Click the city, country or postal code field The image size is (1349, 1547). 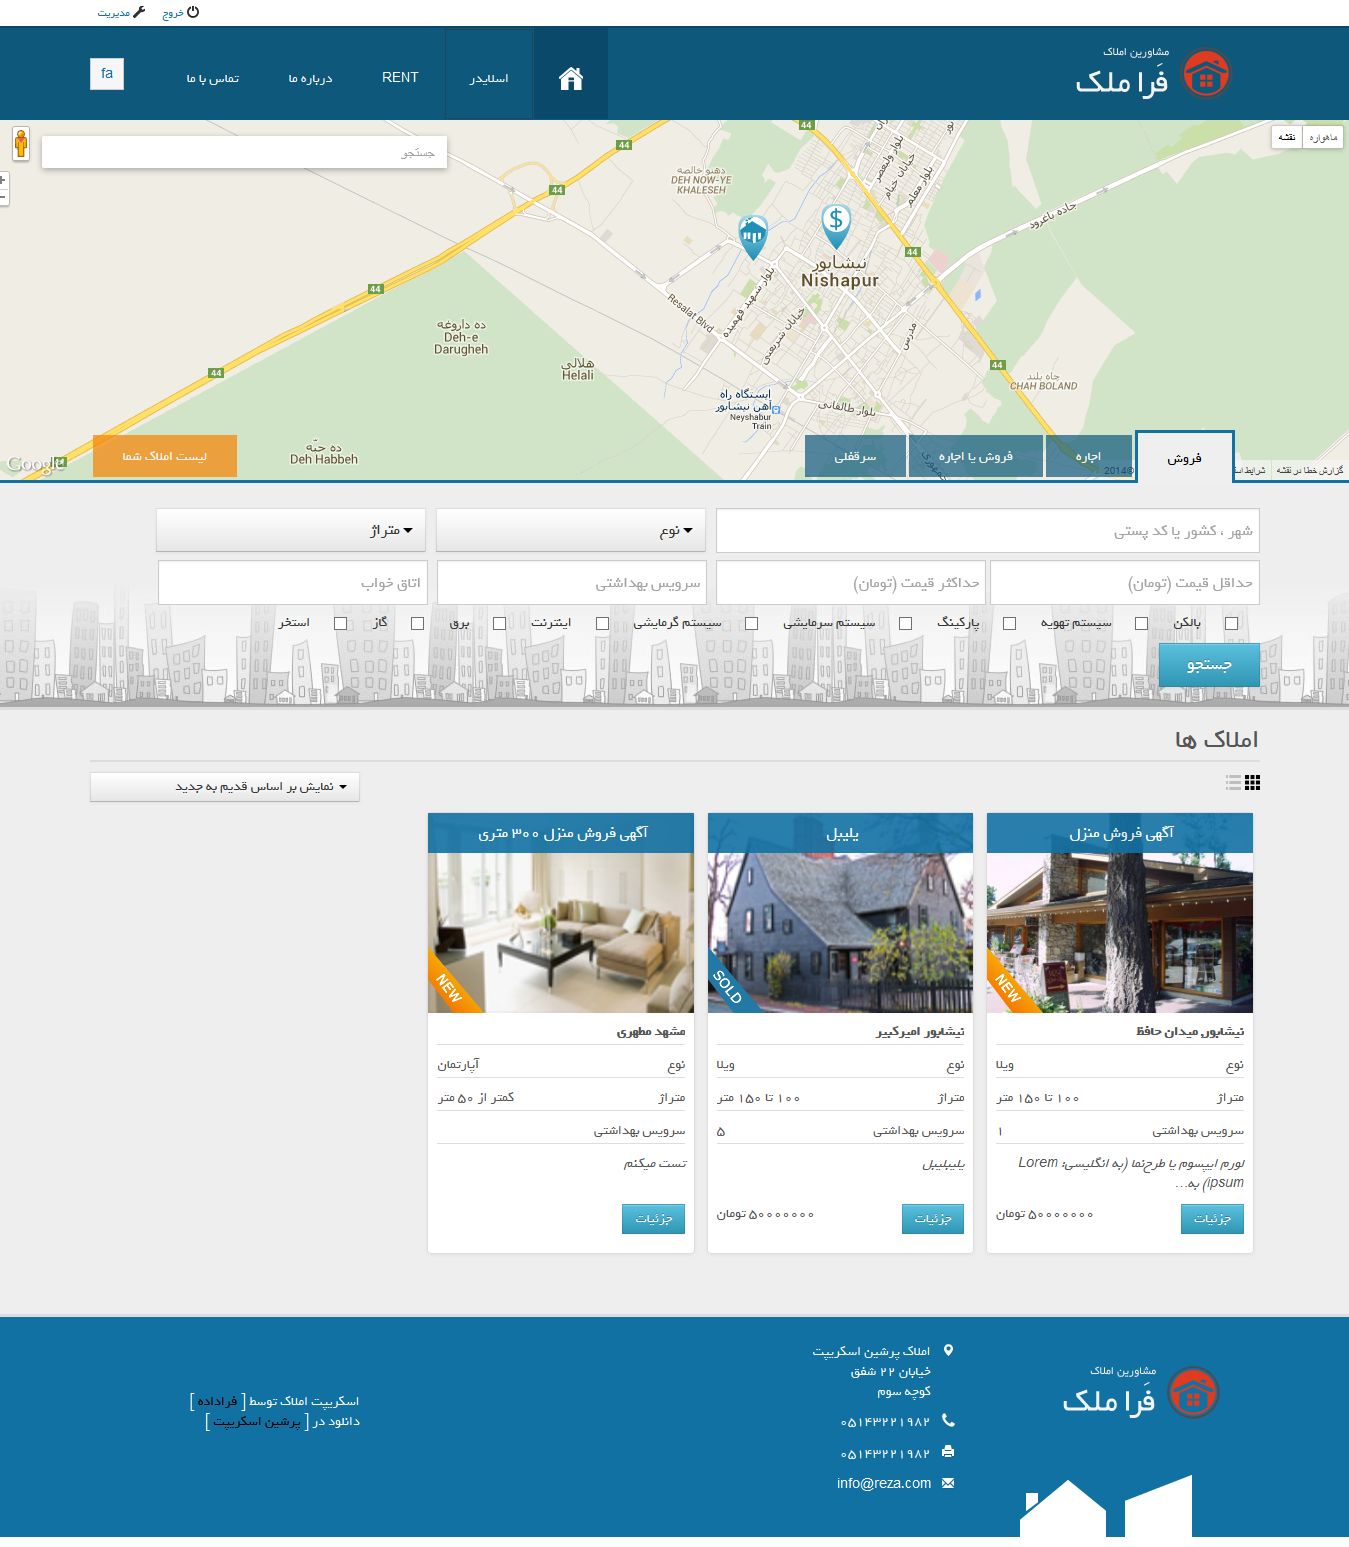(x=988, y=531)
